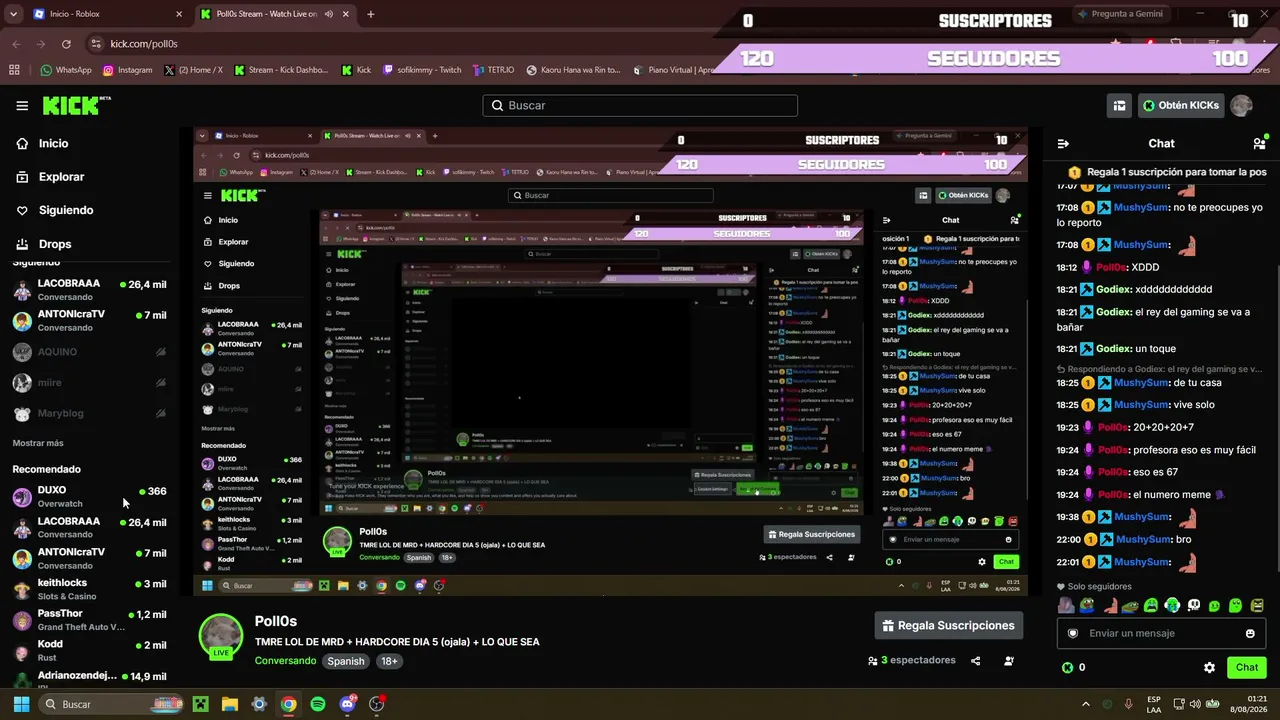Open Spotify from the taskbar
The width and height of the screenshot is (1280, 720).
click(318, 704)
